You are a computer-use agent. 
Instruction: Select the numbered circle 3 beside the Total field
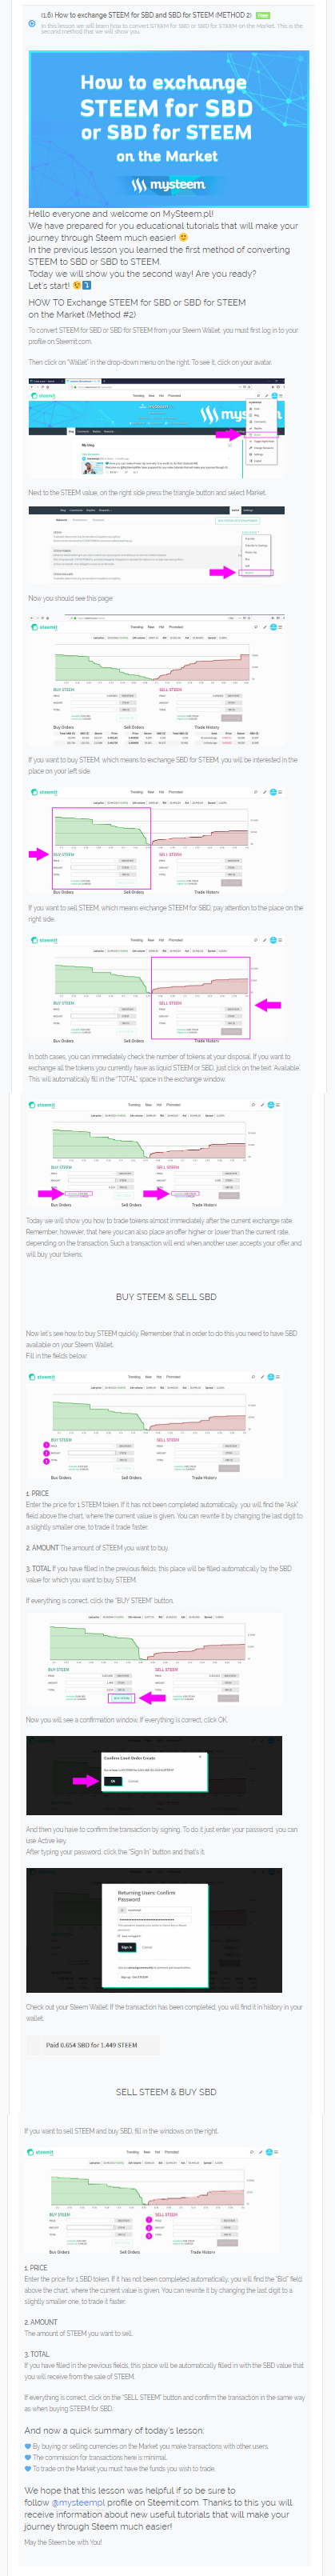tap(47, 1461)
